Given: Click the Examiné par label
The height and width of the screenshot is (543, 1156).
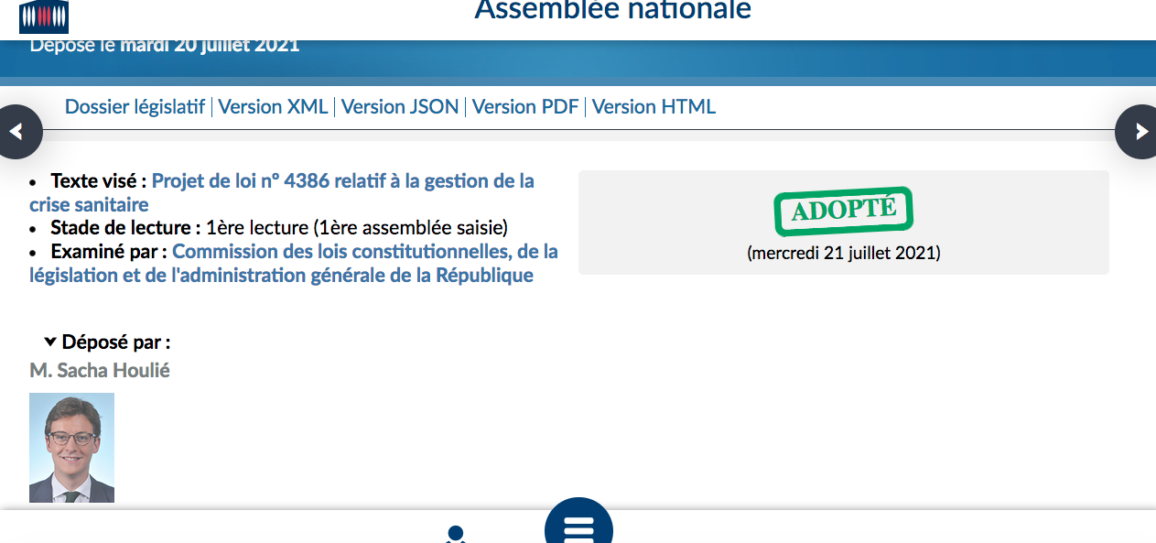Looking at the screenshot, I should 109,251.
